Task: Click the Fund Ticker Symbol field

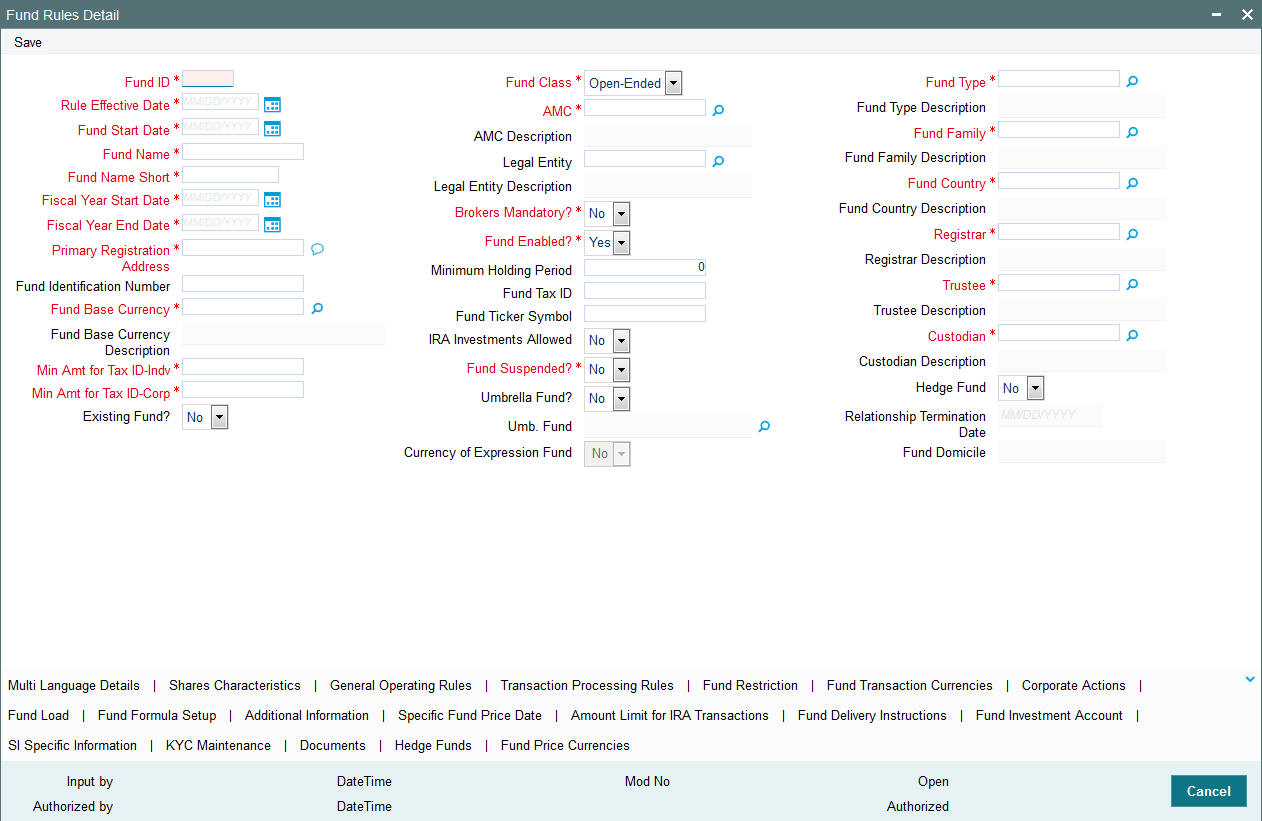Action: [x=645, y=314]
